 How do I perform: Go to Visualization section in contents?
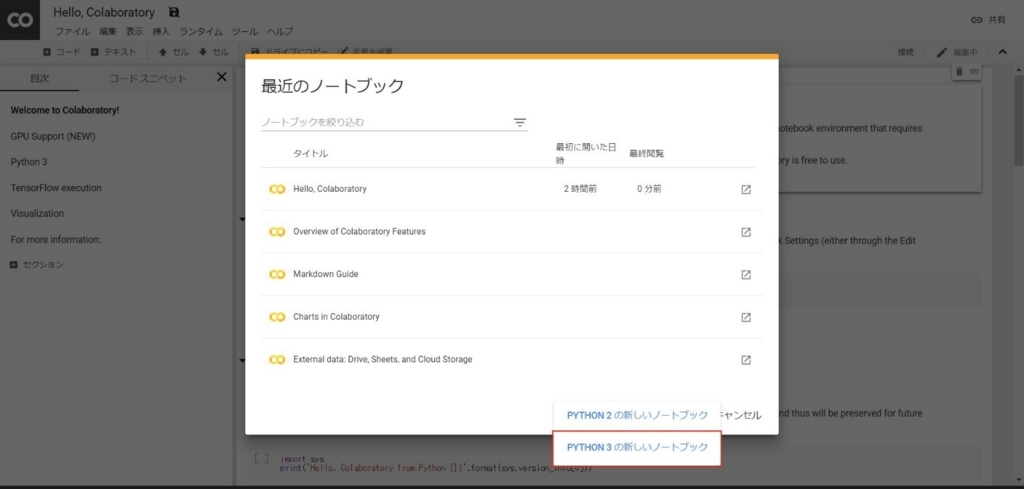[37, 213]
